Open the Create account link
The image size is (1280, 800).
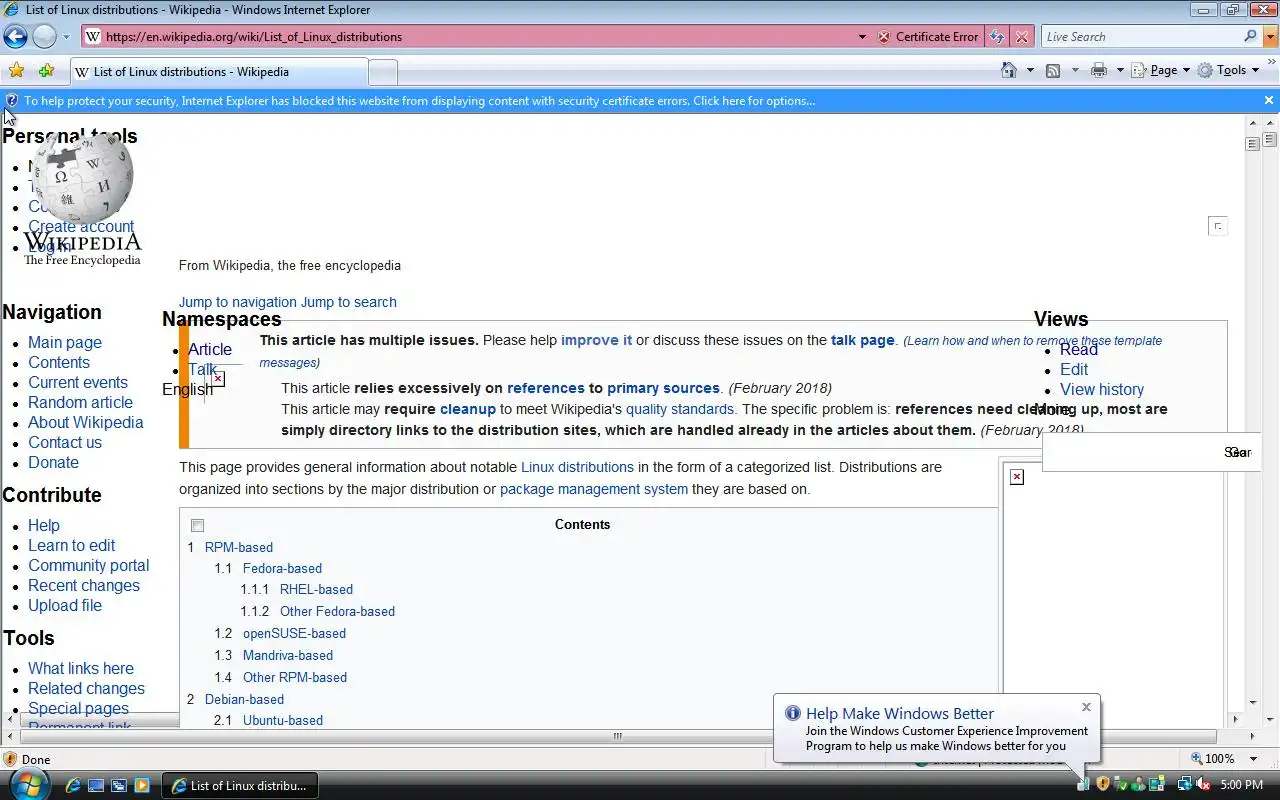[81, 227]
